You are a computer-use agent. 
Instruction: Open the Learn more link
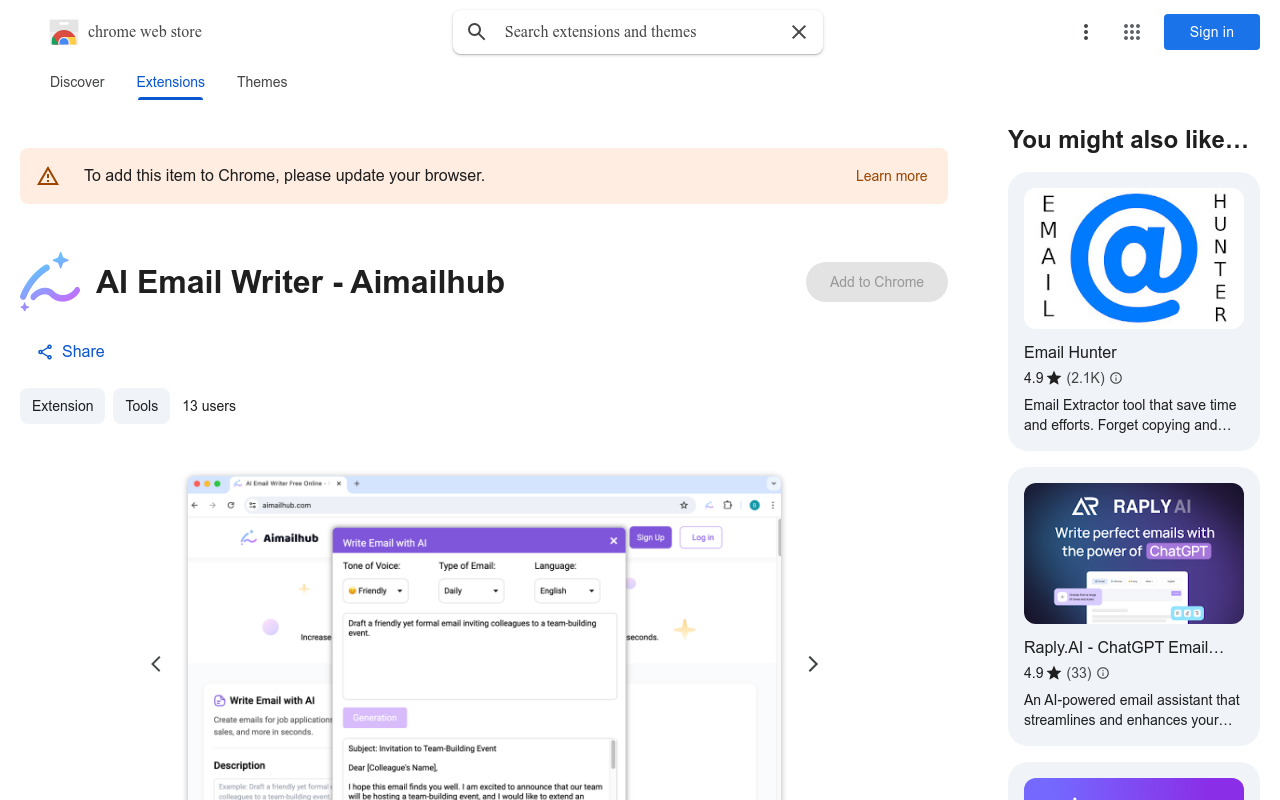pyautogui.click(x=891, y=176)
